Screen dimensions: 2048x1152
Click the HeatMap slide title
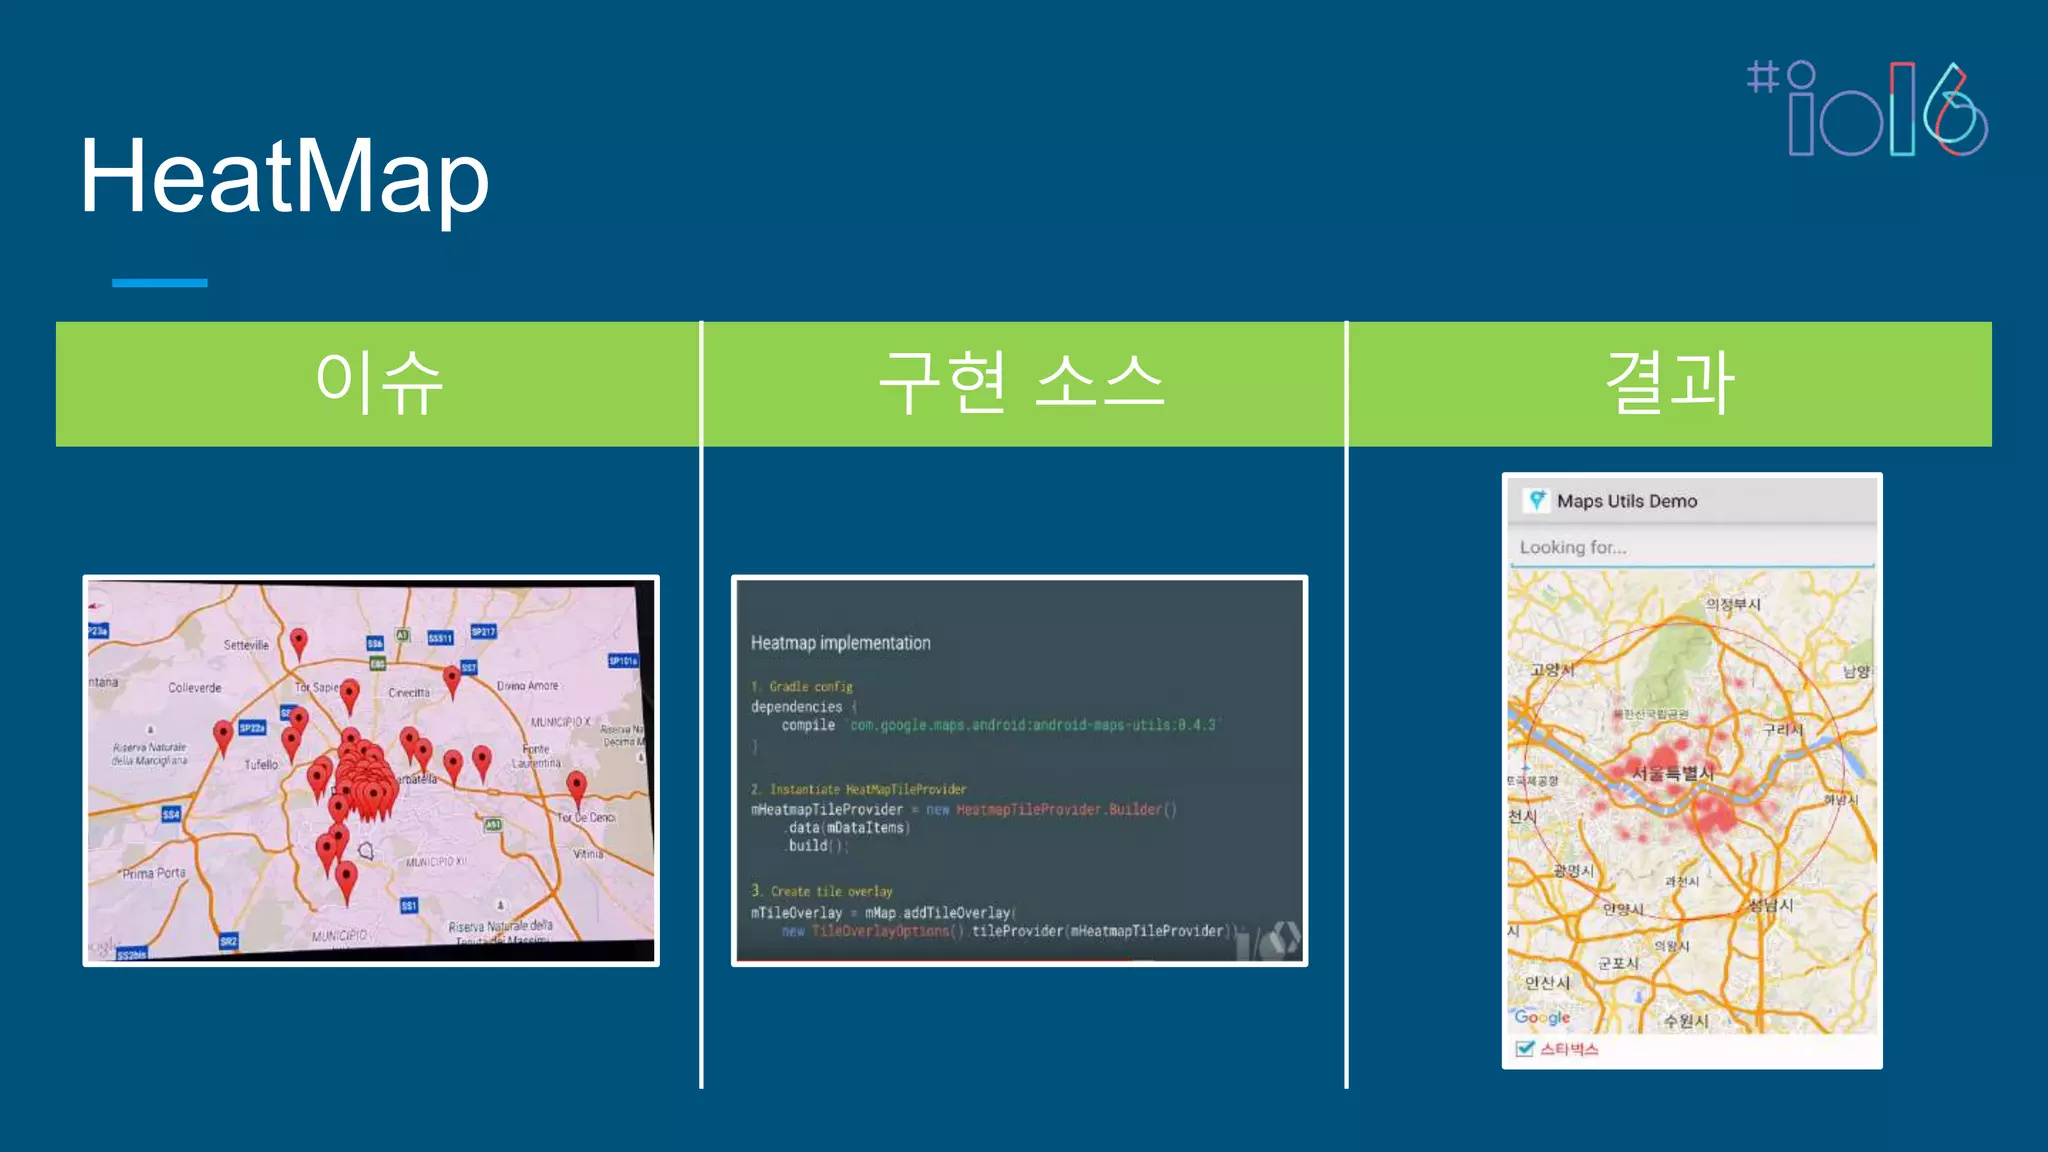(x=284, y=177)
